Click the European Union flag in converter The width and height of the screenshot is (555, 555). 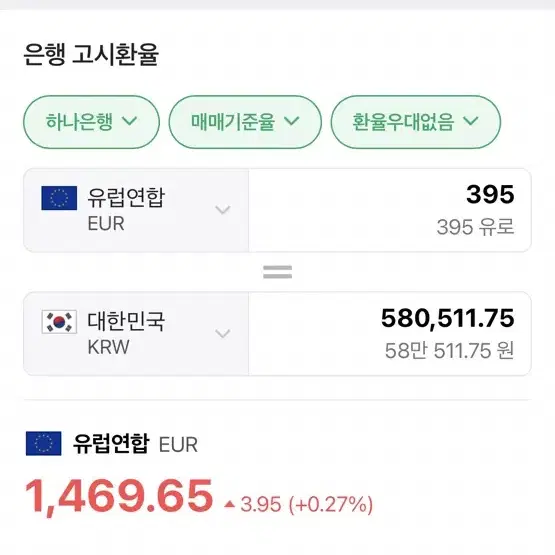click(59, 198)
